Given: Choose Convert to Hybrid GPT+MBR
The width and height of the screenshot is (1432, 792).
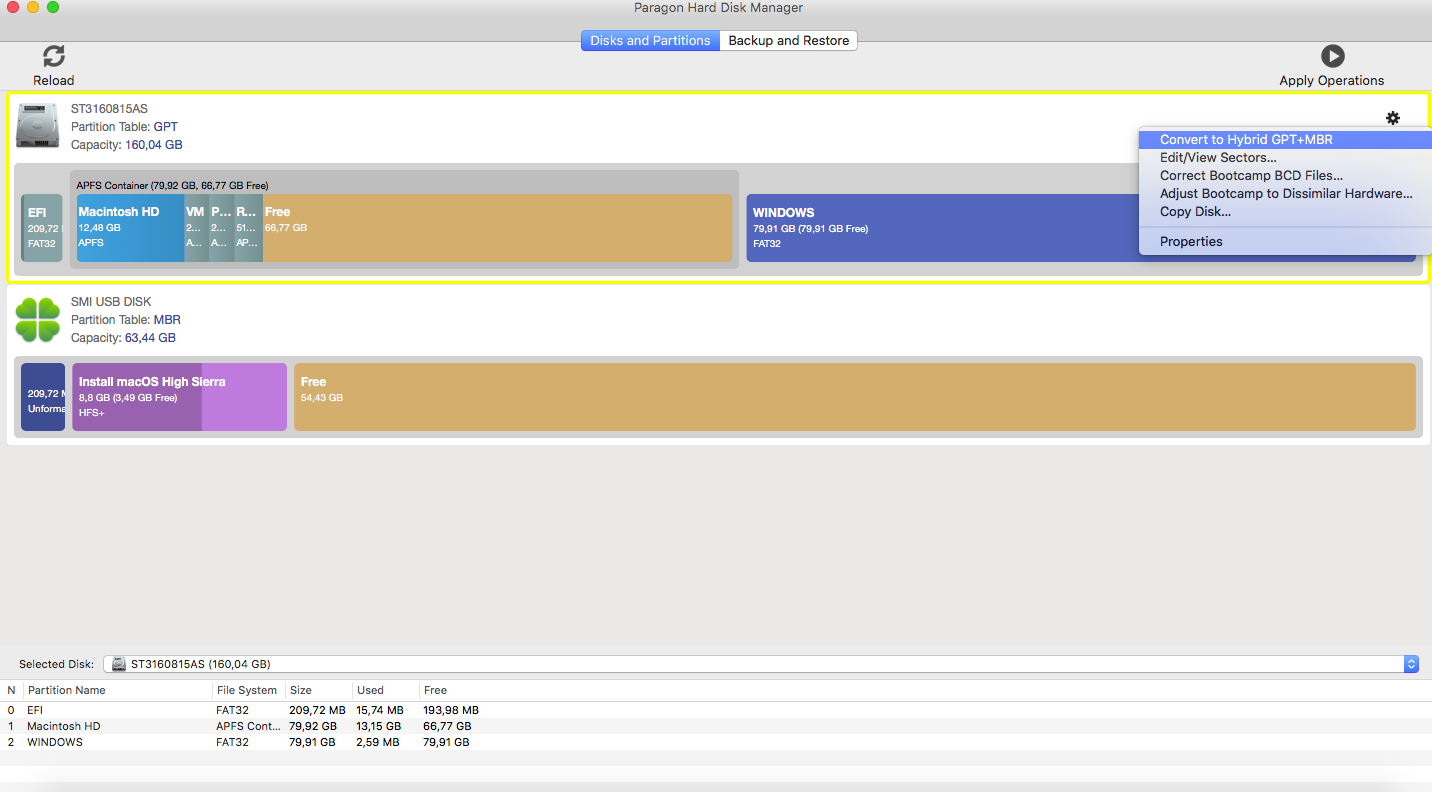Looking at the screenshot, I should tap(1245, 140).
